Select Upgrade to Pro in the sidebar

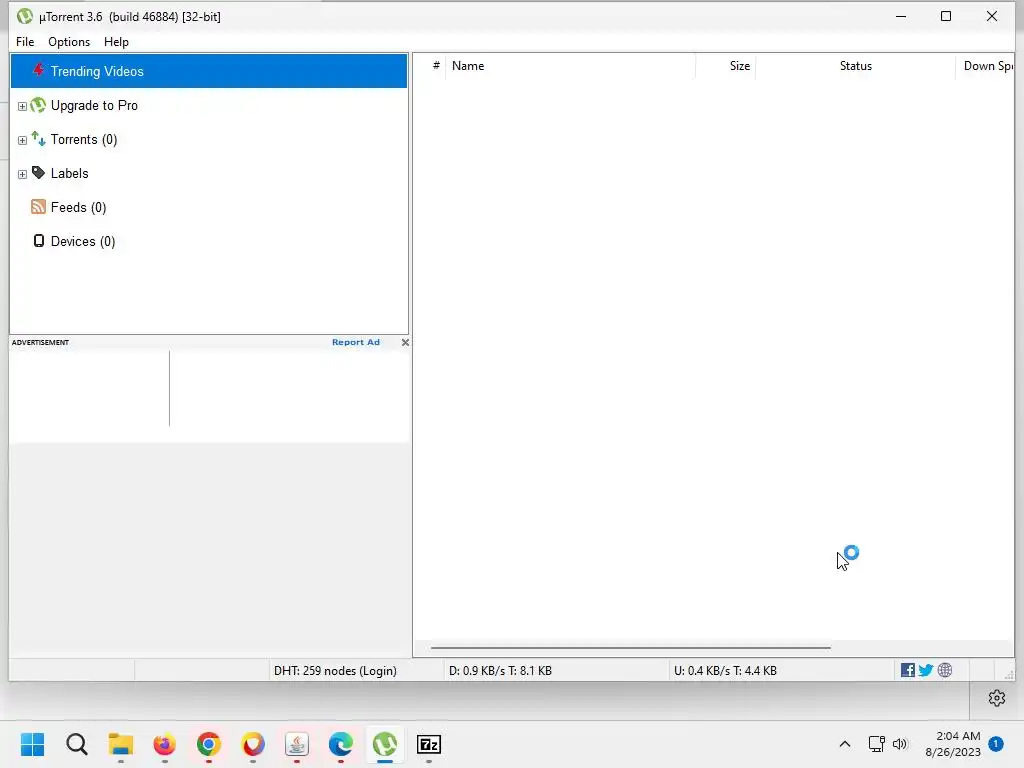tap(94, 105)
